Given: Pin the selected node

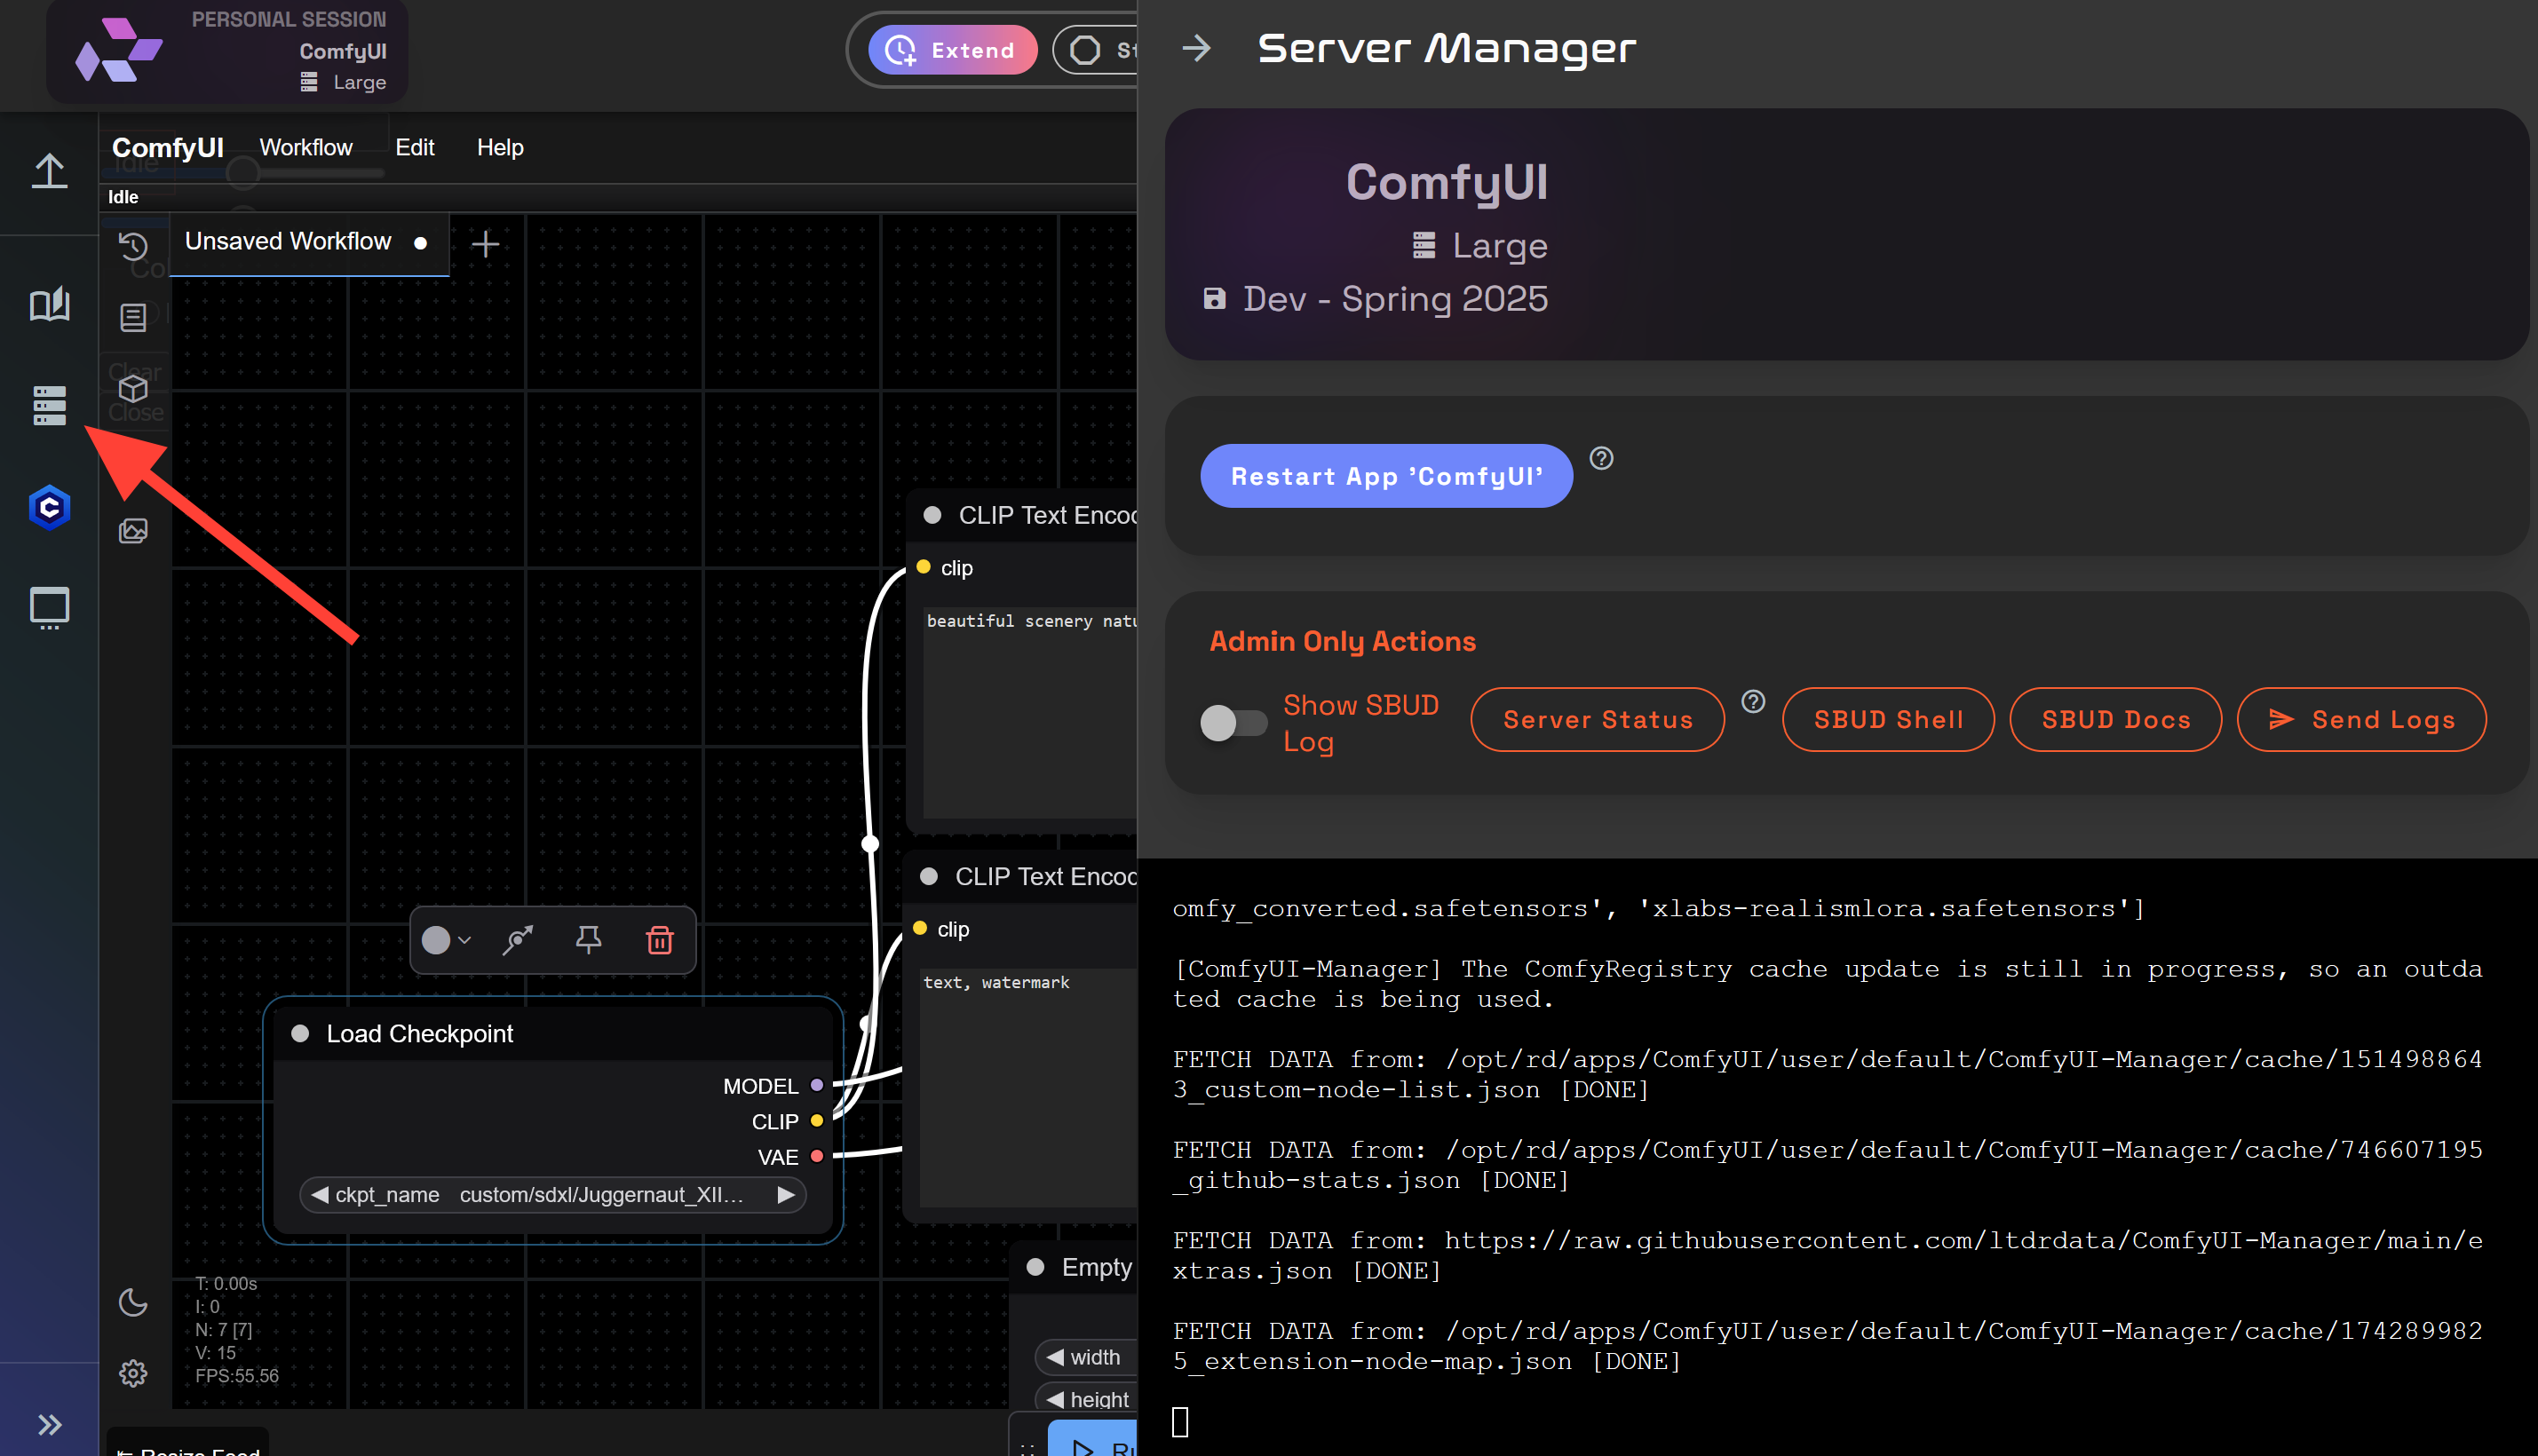Looking at the screenshot, I should 588,940.
